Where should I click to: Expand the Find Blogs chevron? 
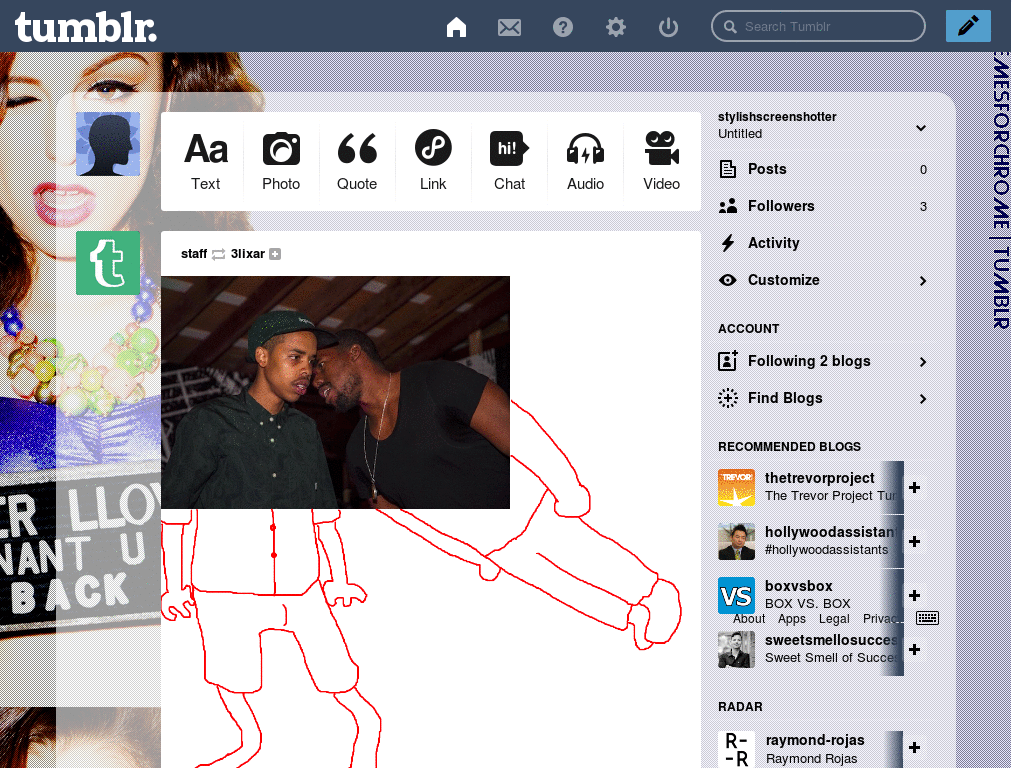[x=923, y=399]
